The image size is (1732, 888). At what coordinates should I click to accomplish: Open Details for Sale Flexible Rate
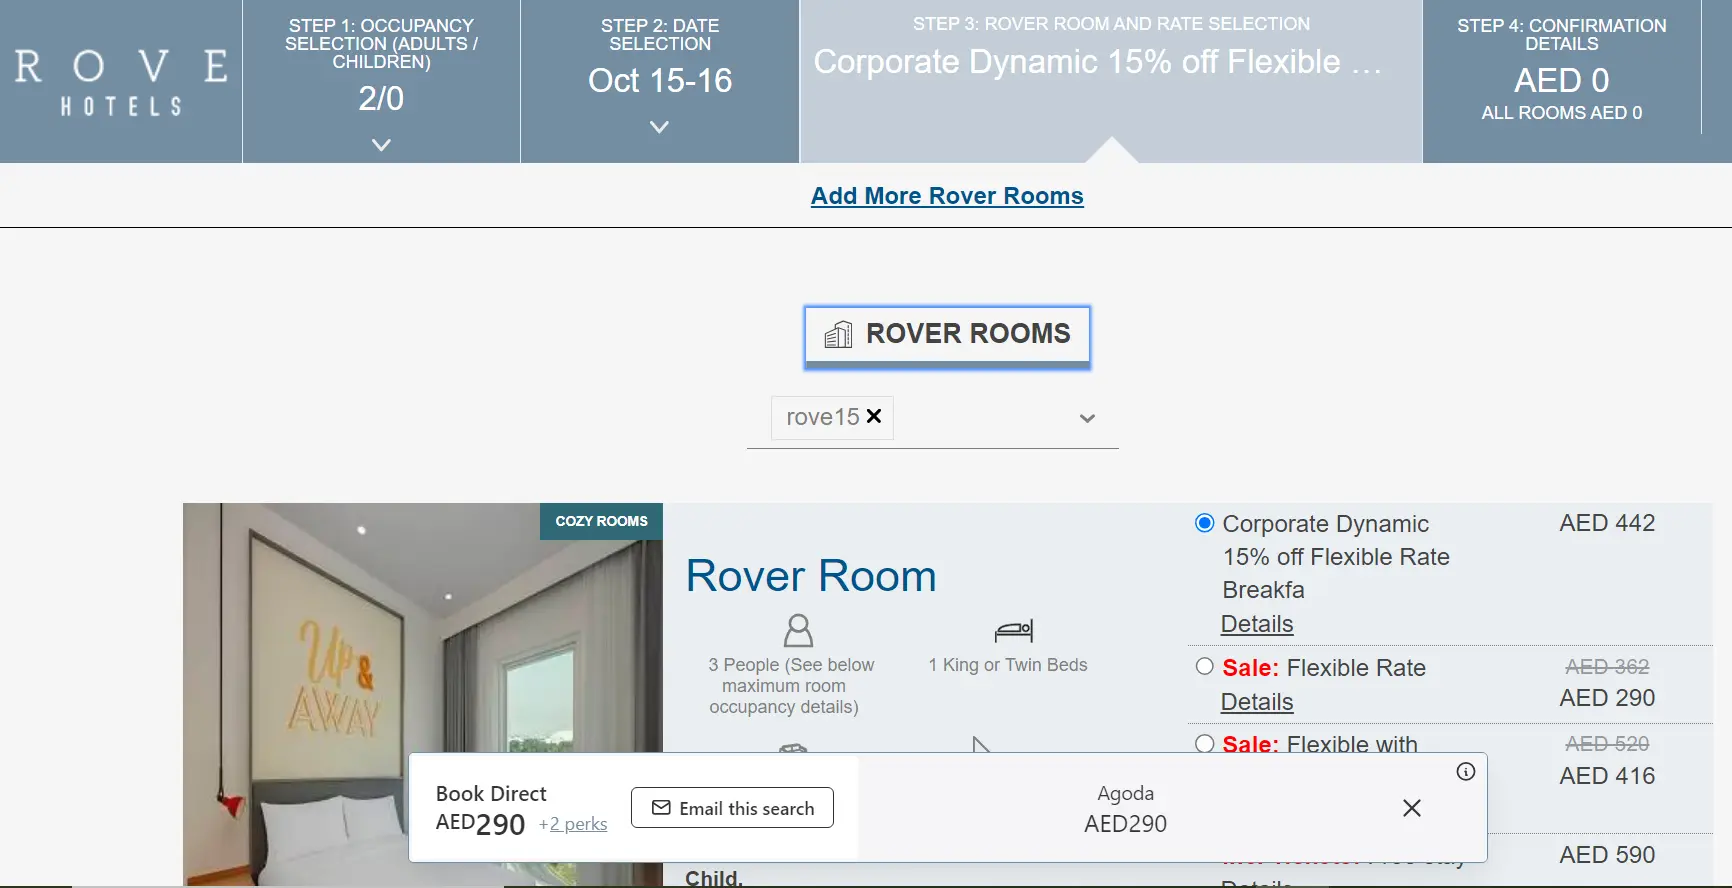pyautogui.click(x=1257, y=702)
